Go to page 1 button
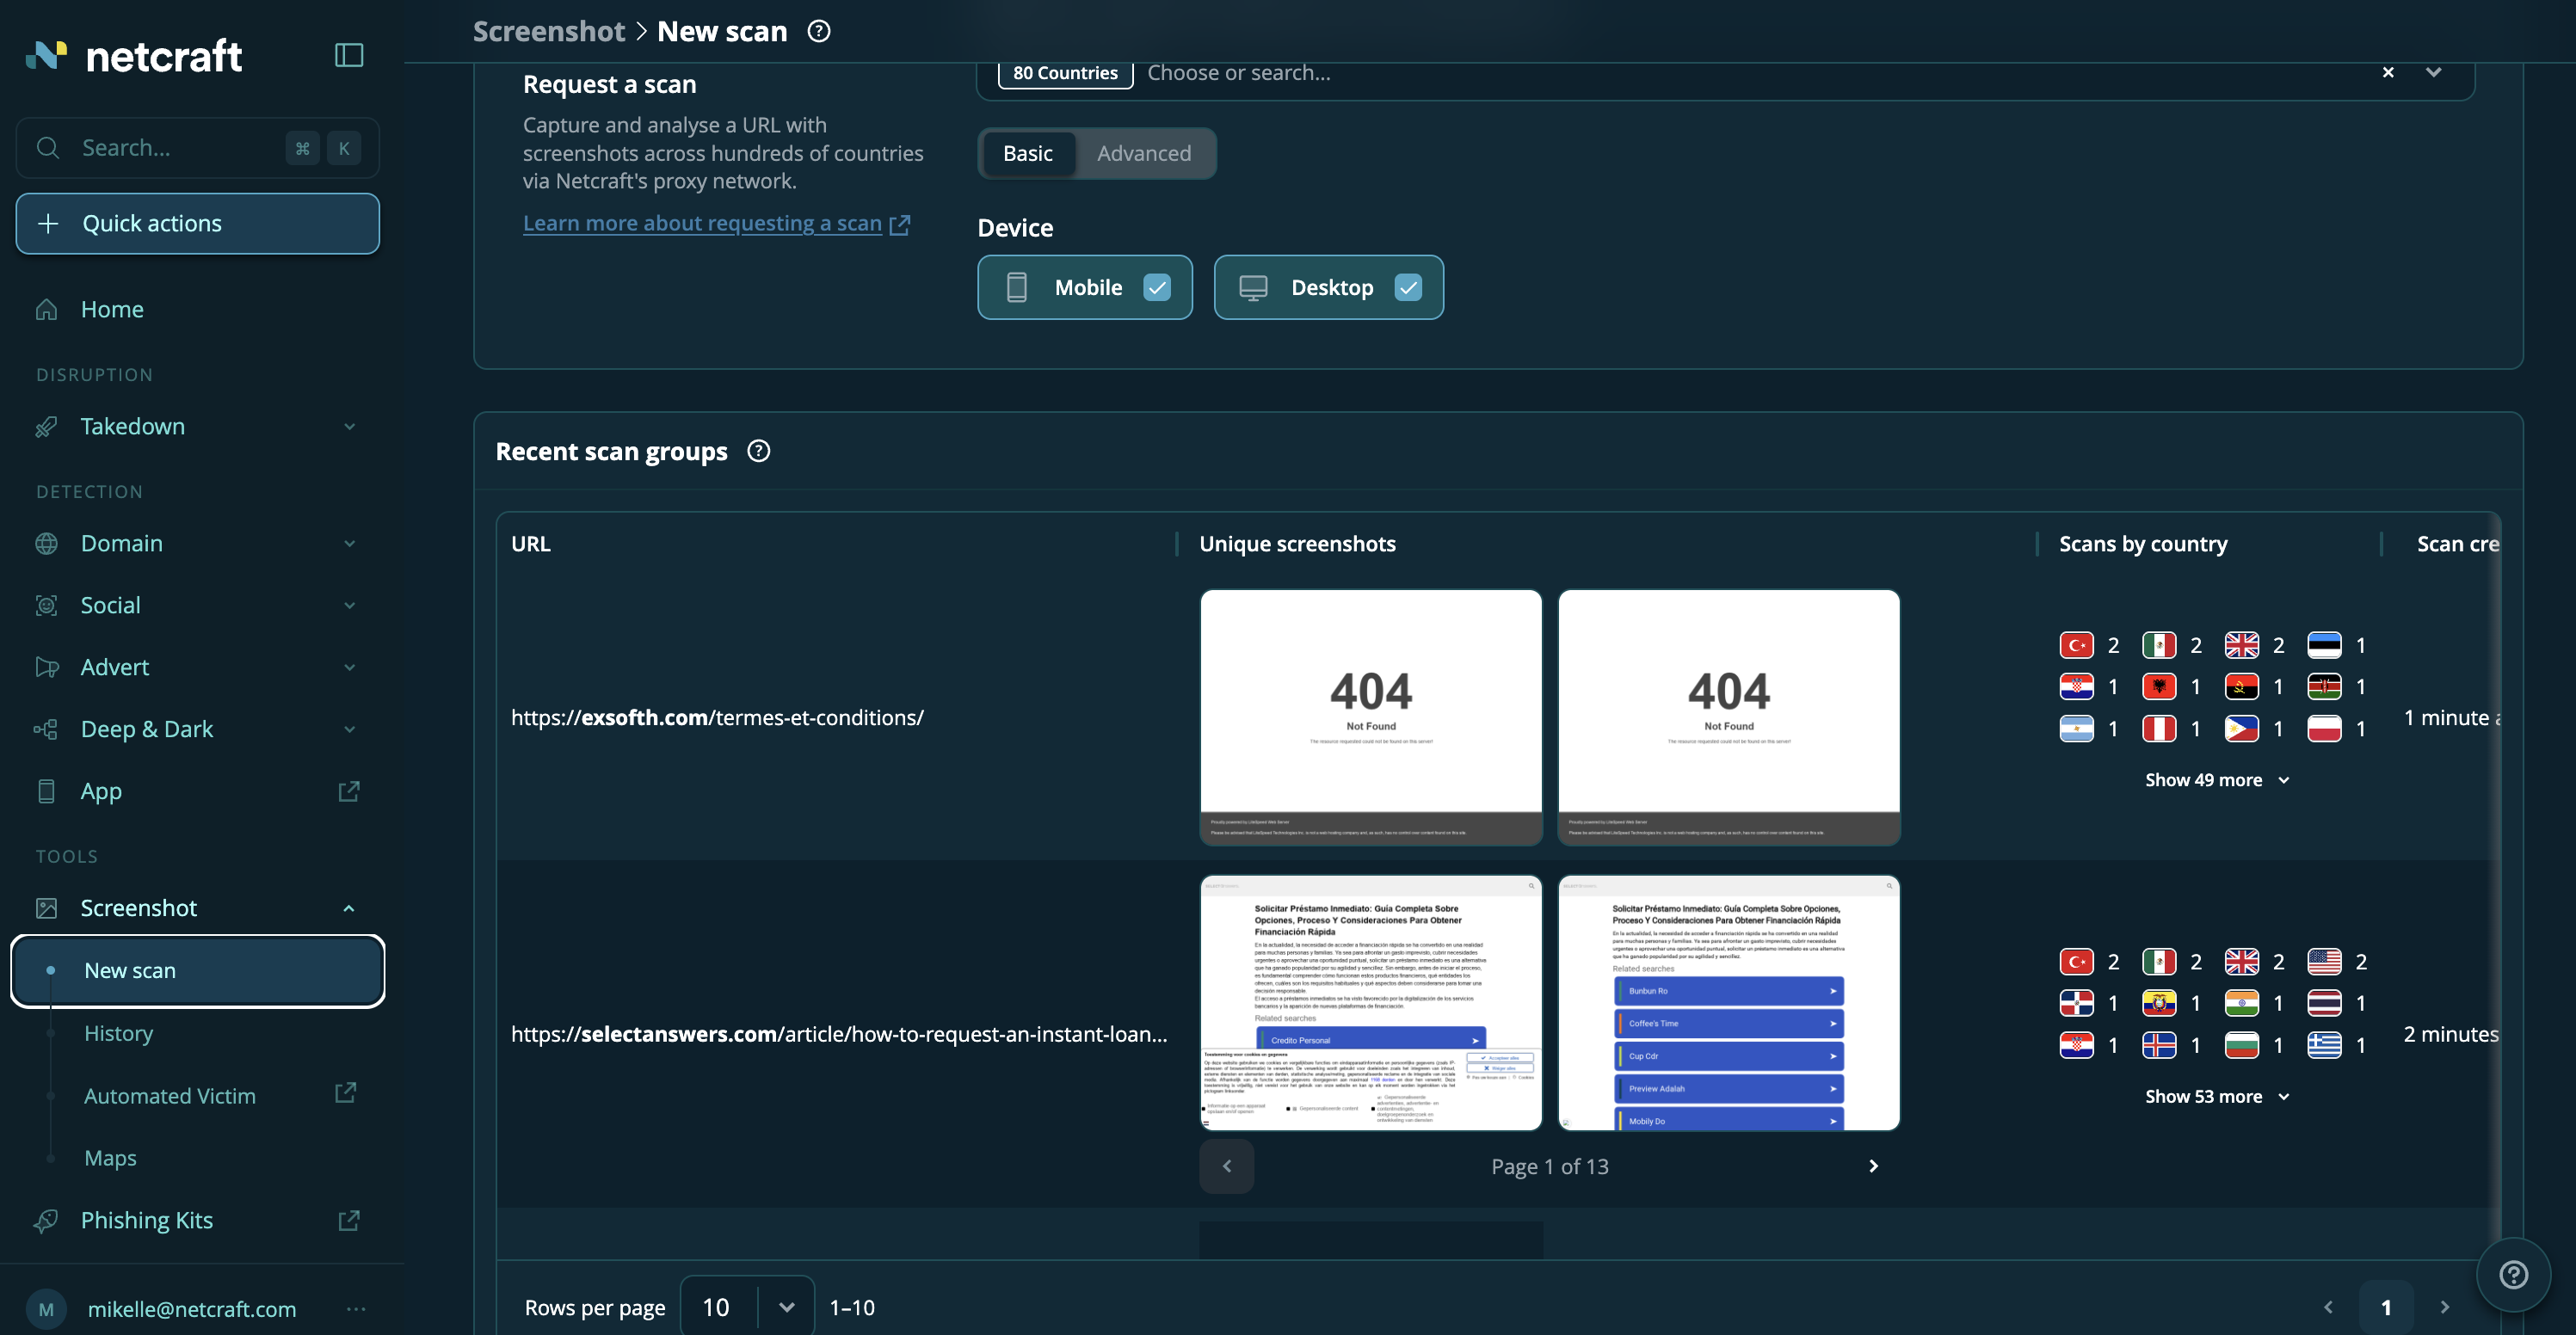This screenshot has height=1335, width=2576. [2386, 1307]
